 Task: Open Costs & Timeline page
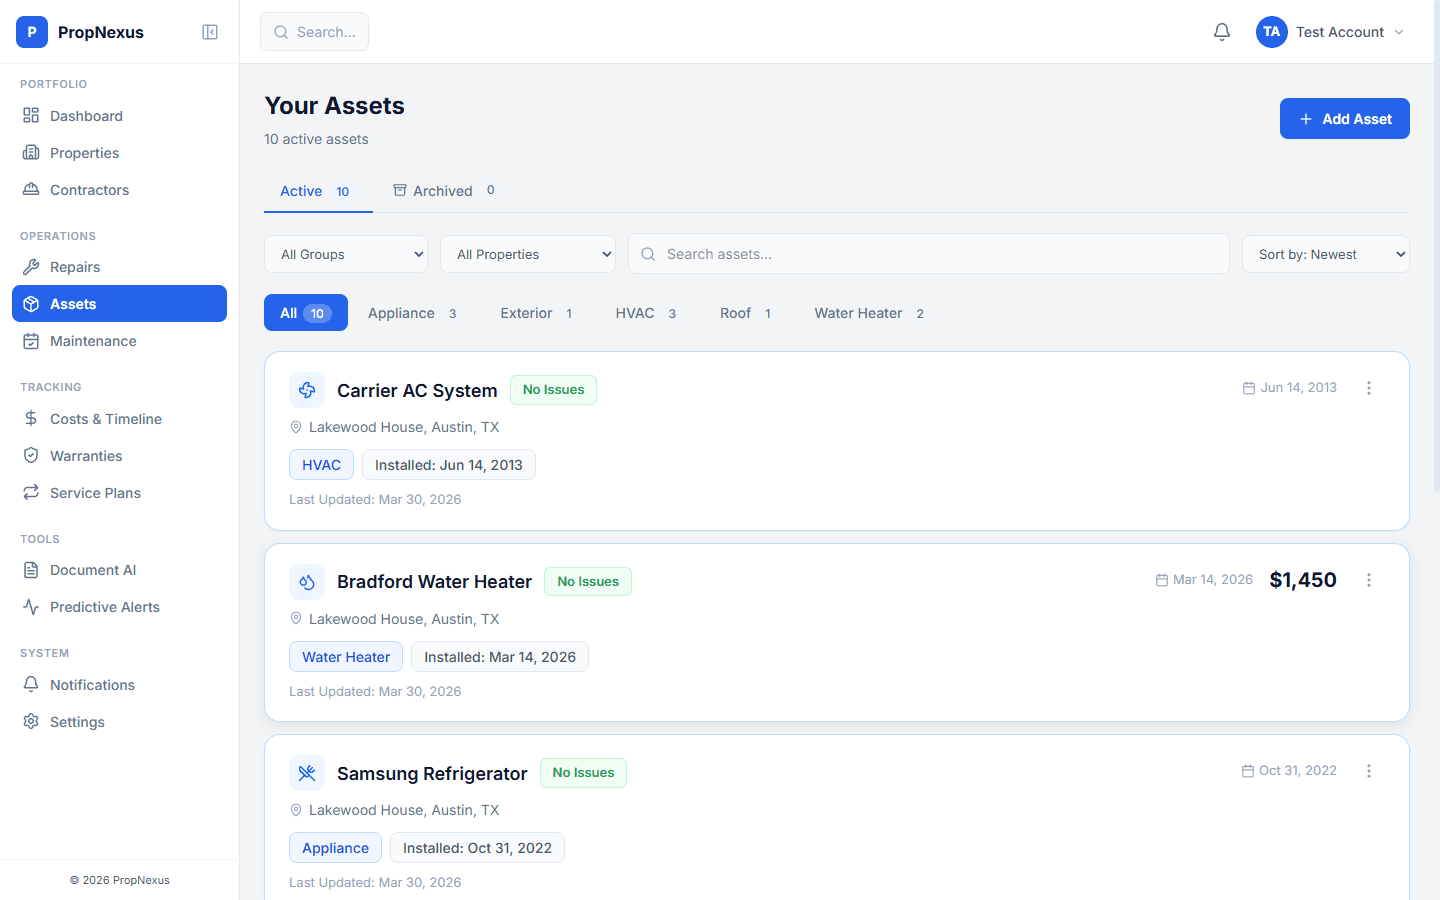(x=105, y=418)
